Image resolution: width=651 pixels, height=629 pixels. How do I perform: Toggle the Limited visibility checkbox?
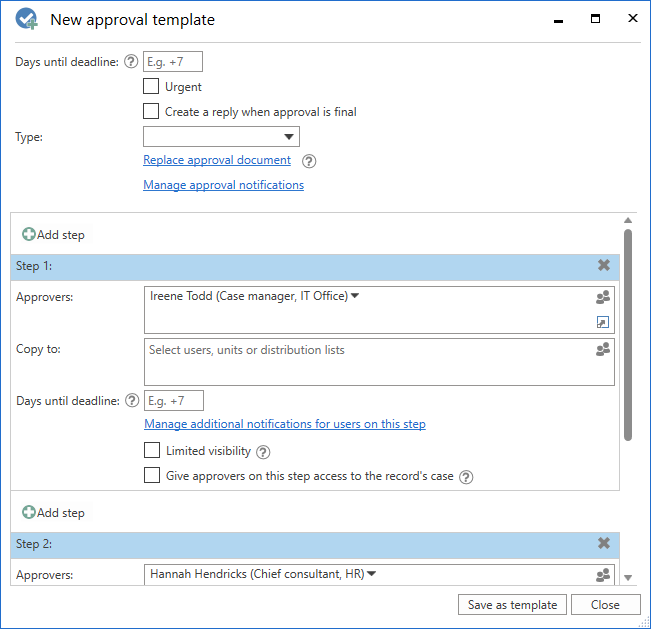pos(152,451)
